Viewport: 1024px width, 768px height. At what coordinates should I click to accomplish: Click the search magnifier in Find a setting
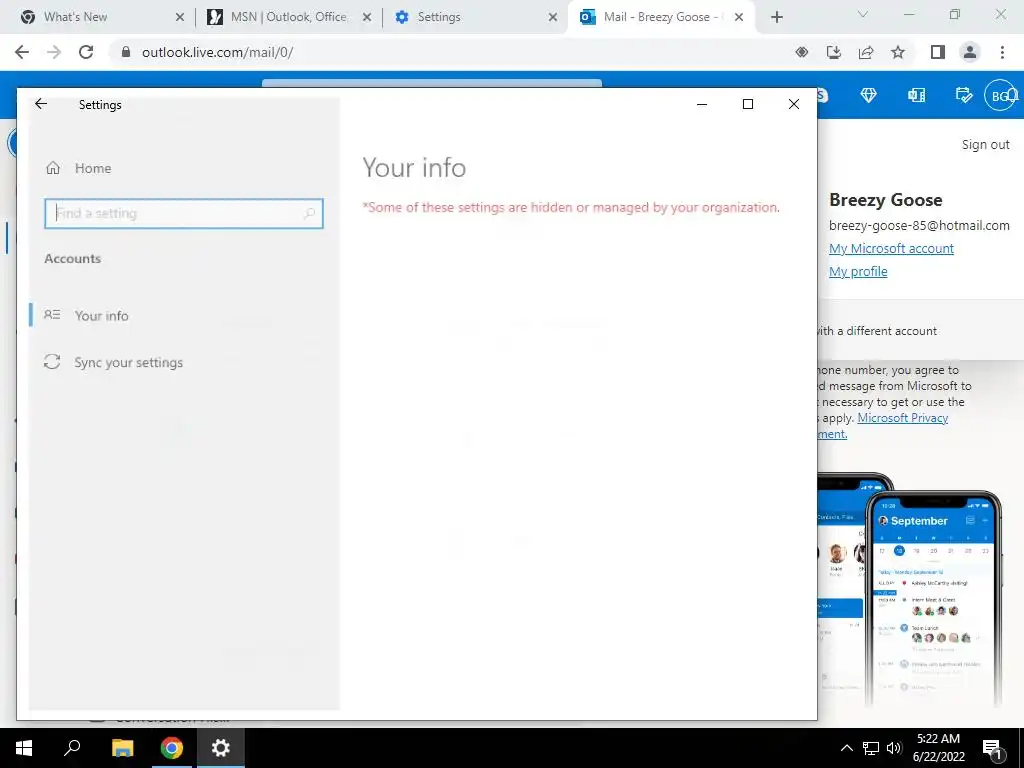pyautogui.click(x=310, y=214)
